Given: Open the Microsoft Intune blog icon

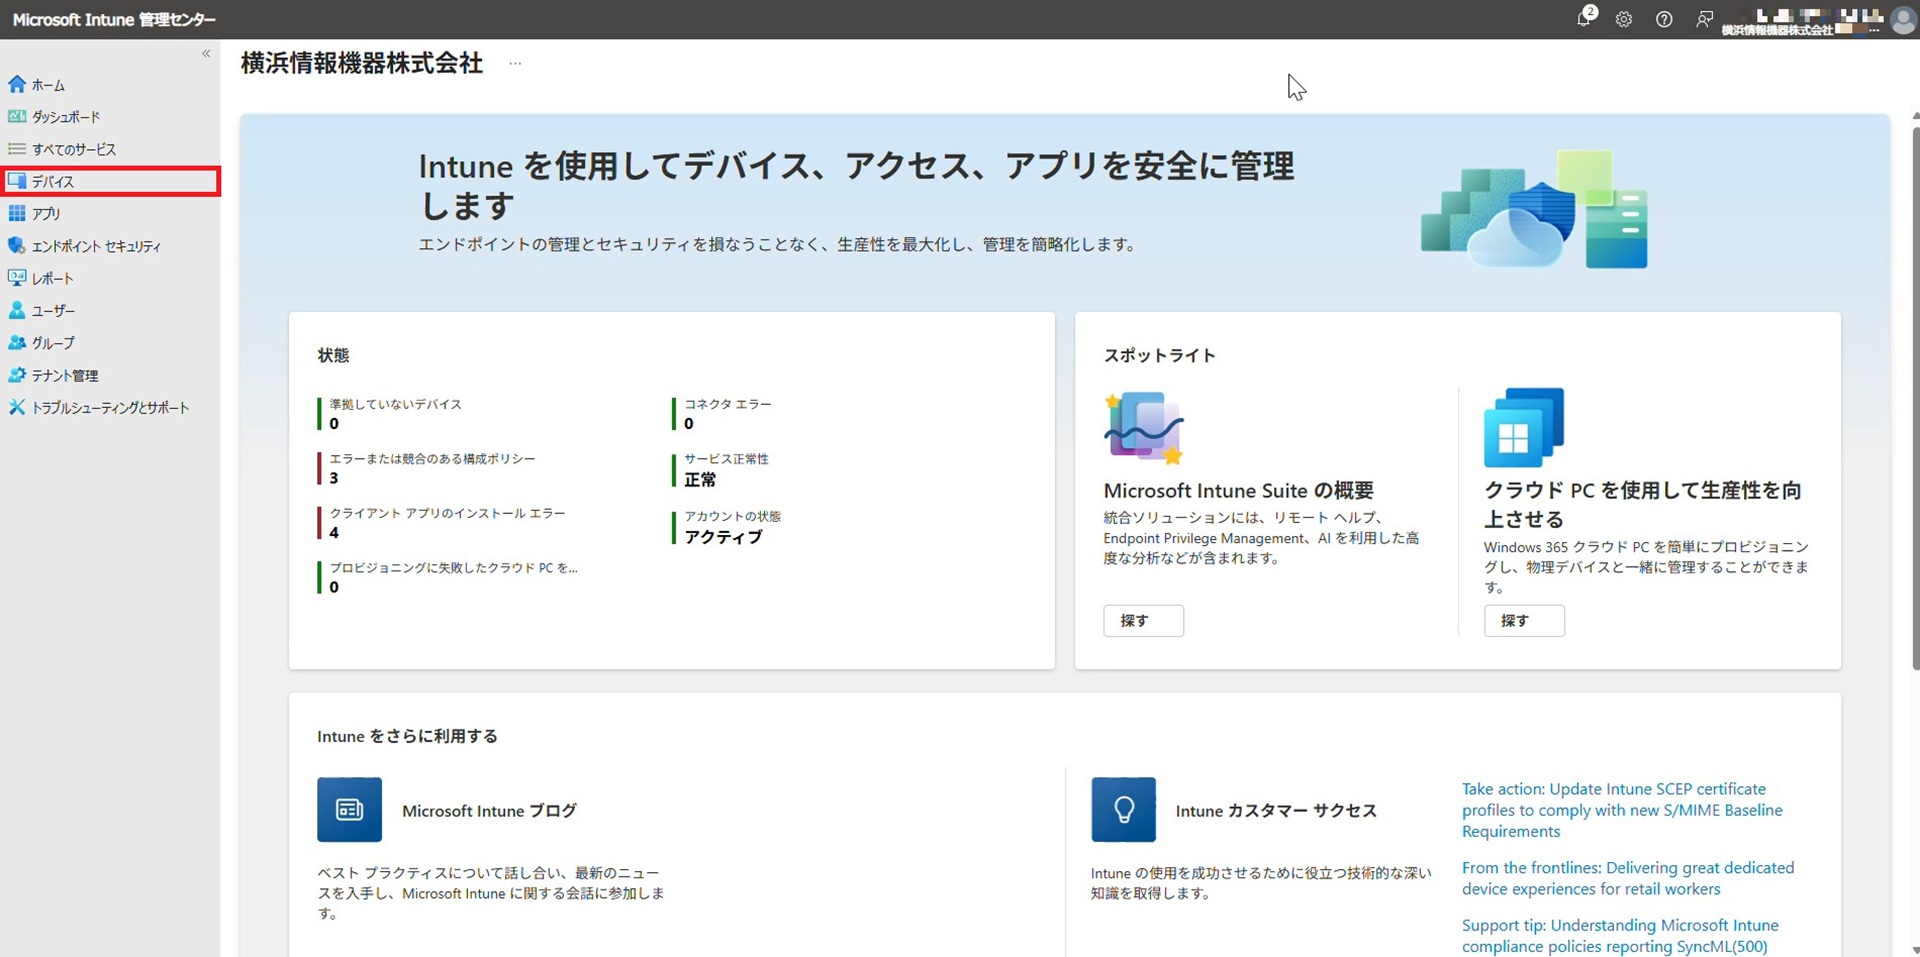Looking at the screenshot, I should (x=349, y=809).
